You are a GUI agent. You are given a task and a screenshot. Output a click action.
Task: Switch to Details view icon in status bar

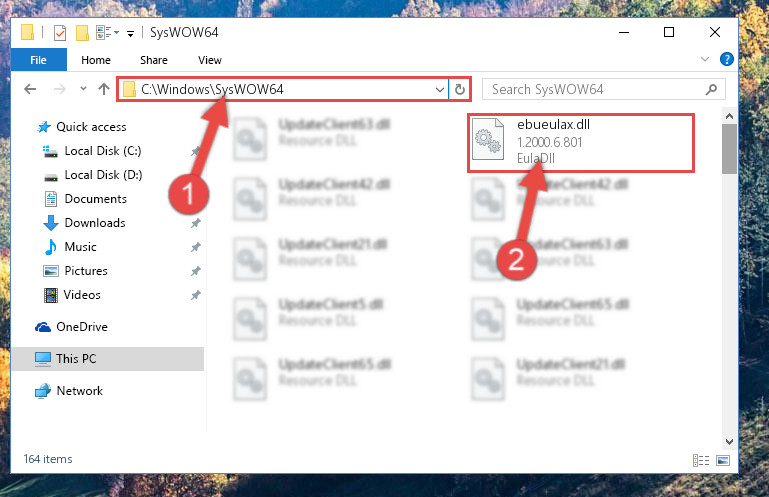pyautogui.click(x=701, y=460)
